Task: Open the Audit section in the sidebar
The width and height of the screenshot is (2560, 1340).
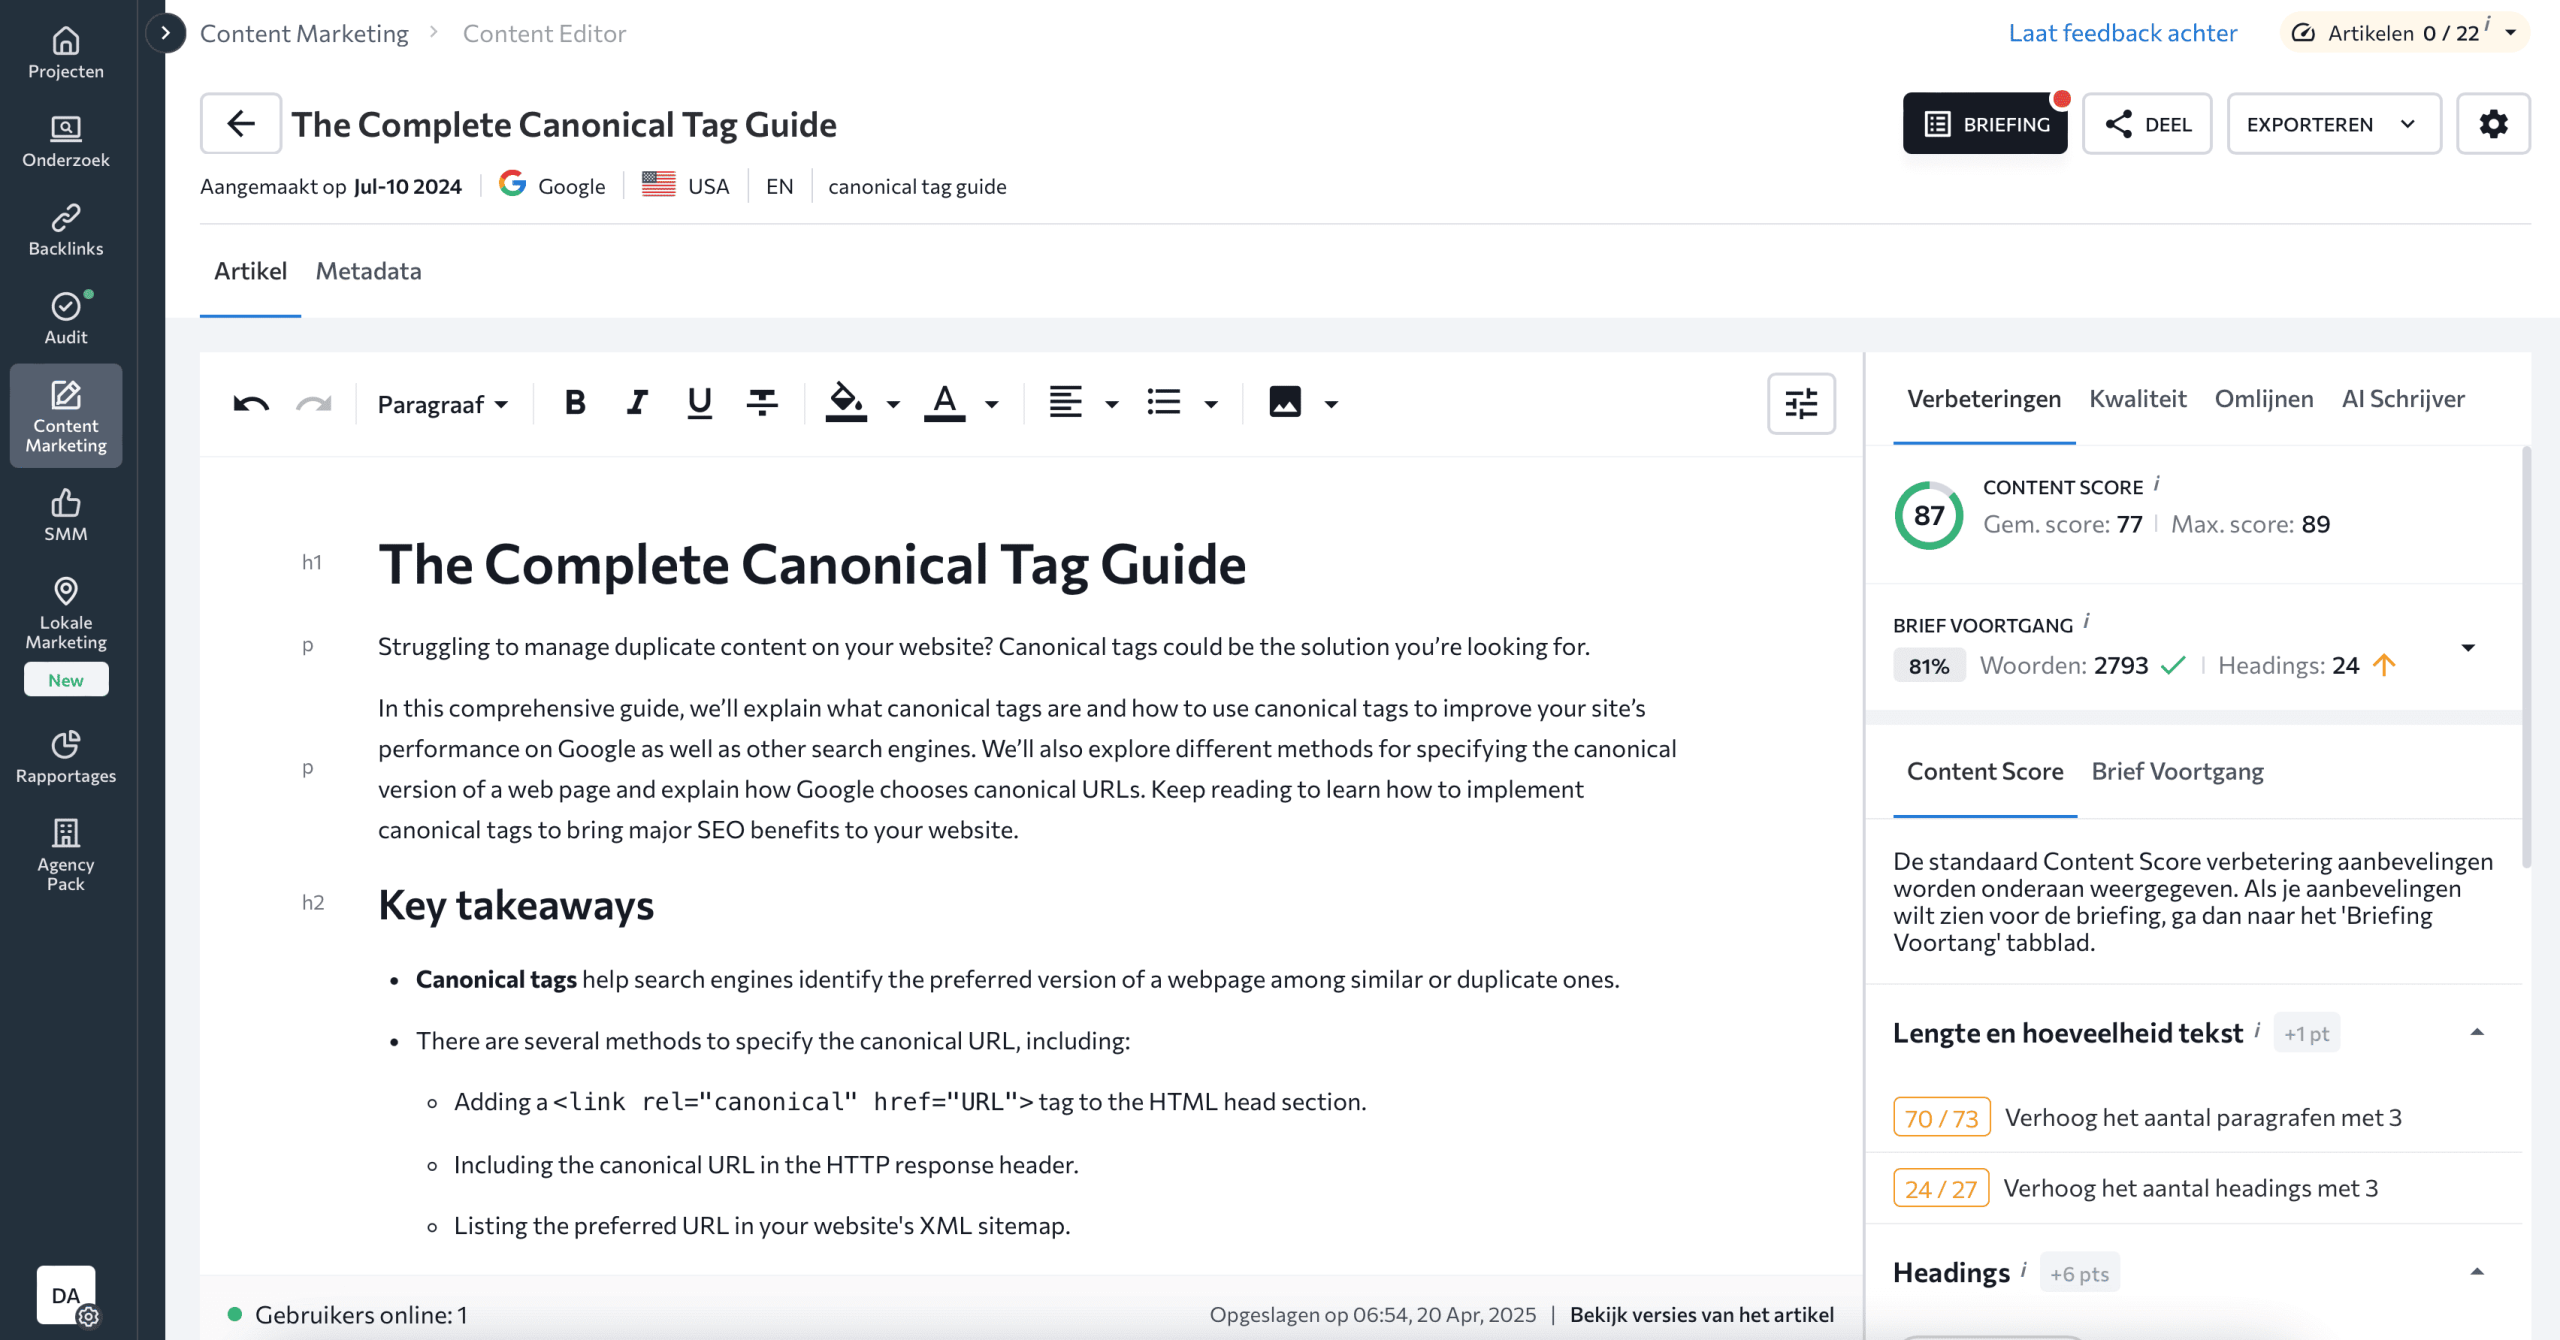Action: (66, 319)
